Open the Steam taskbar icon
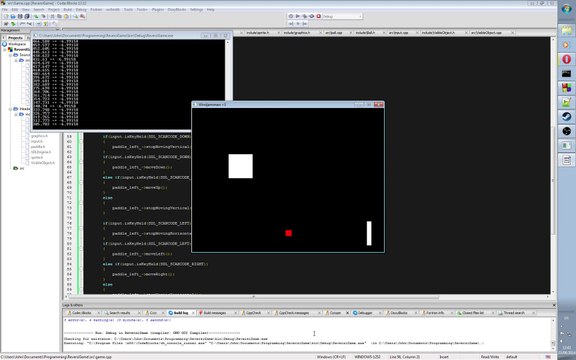 point(566,116)
